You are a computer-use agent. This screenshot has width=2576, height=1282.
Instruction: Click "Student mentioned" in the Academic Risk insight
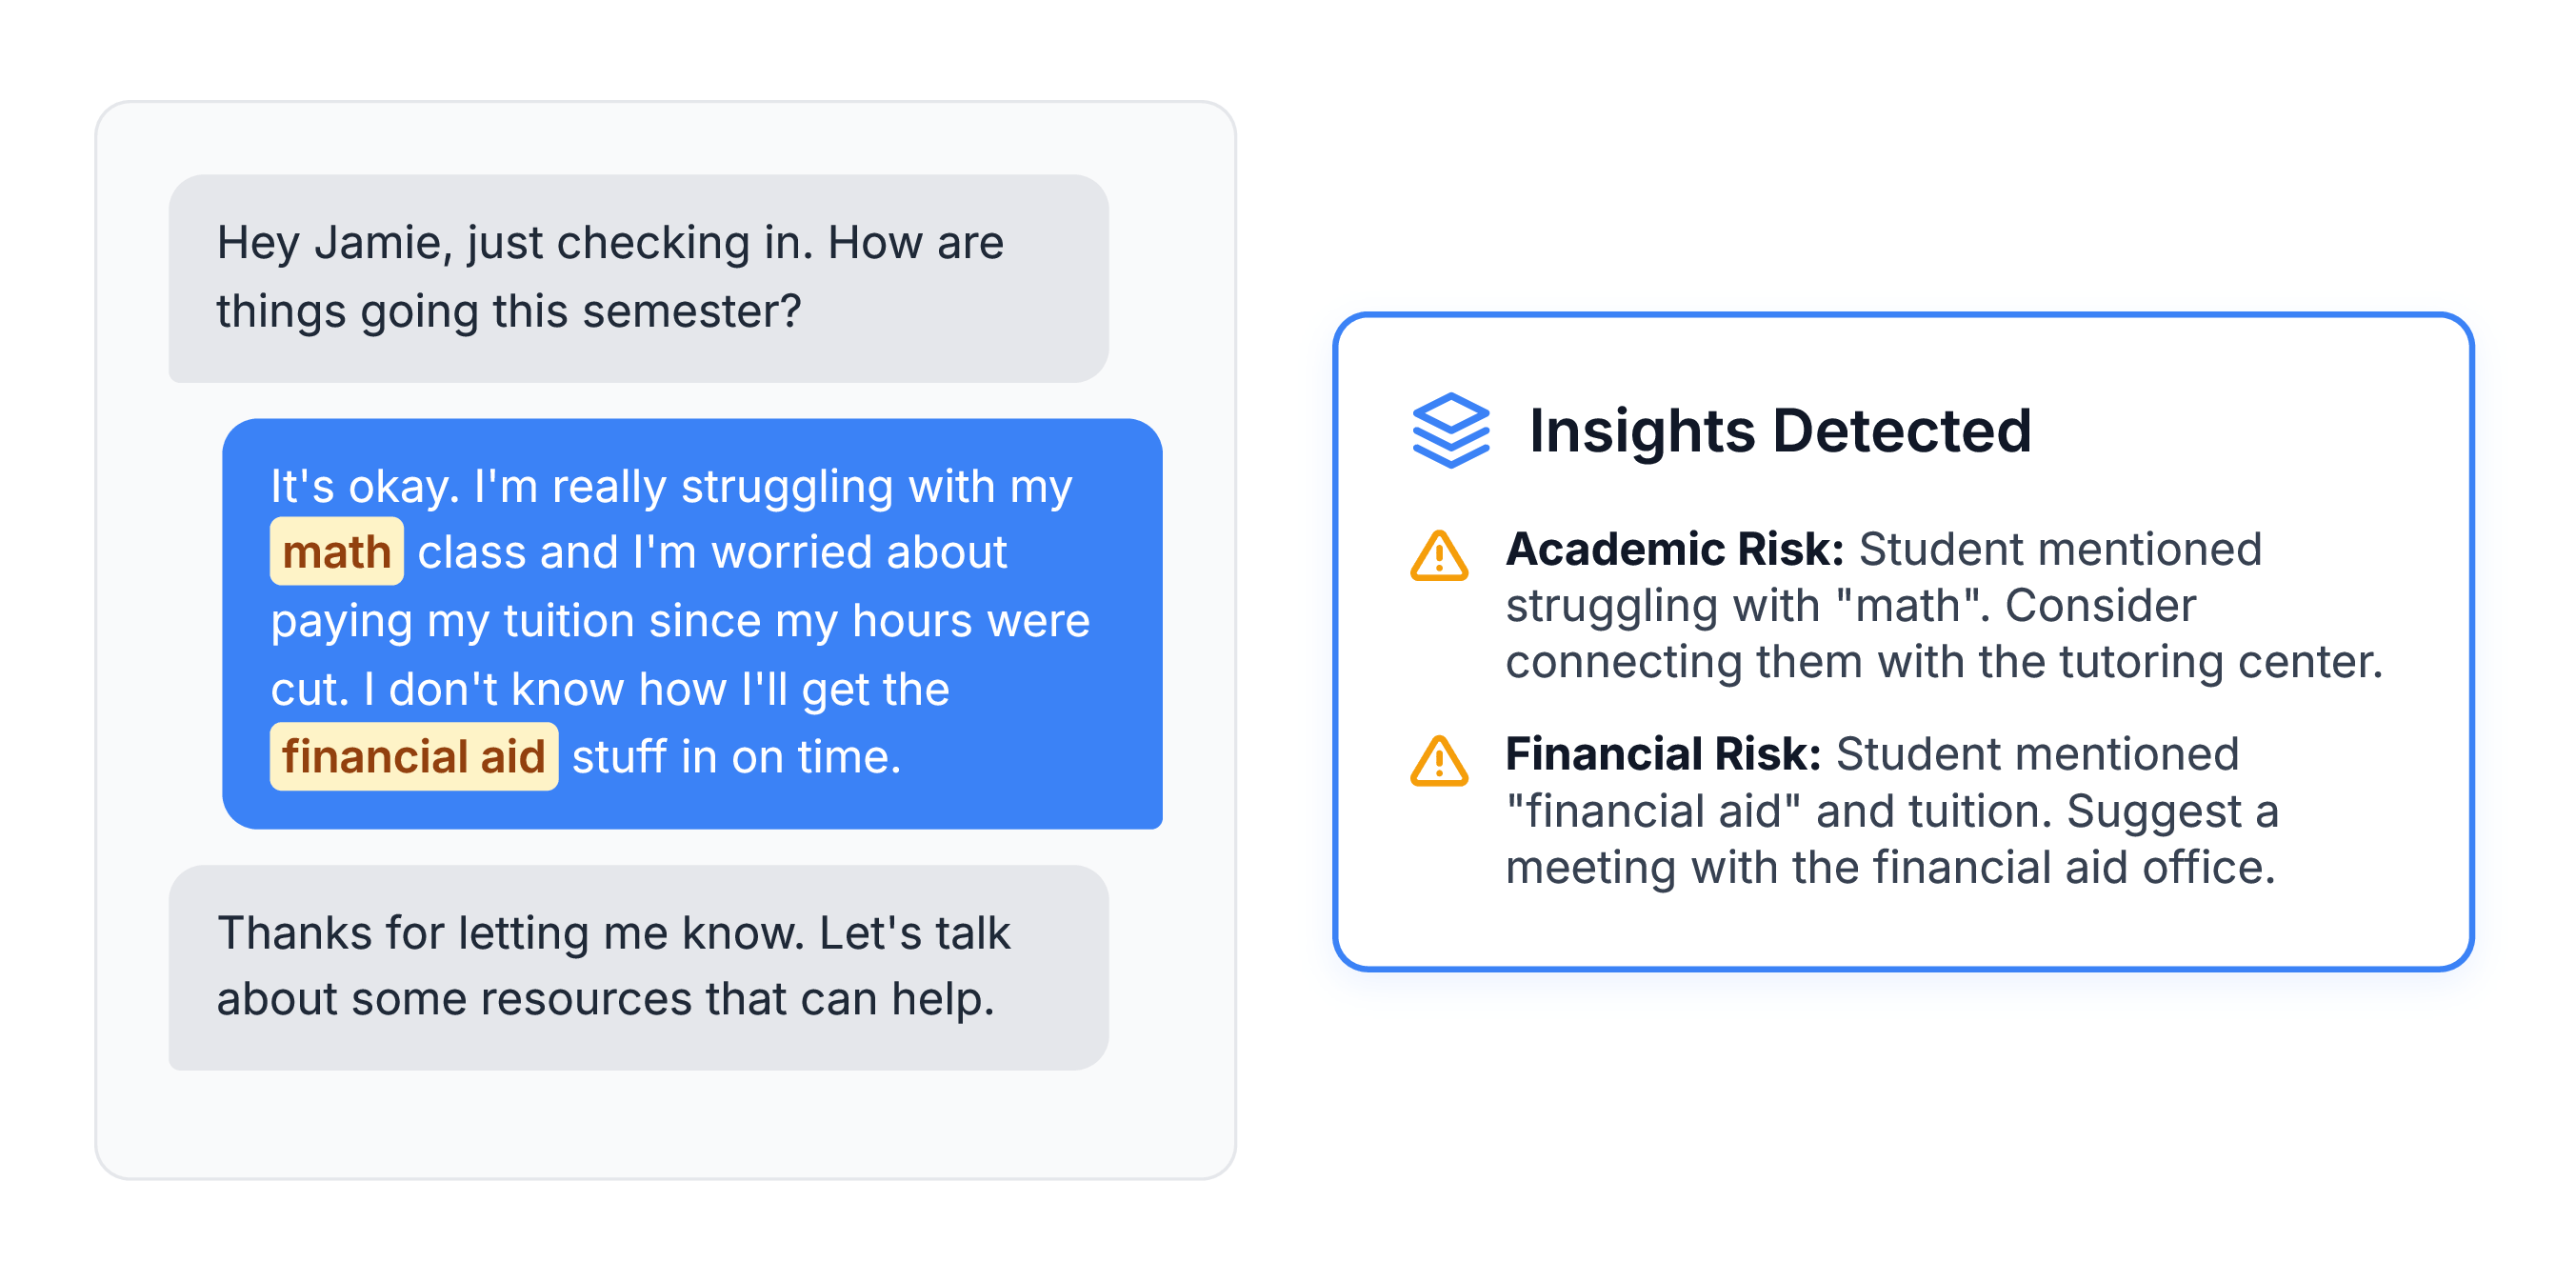tap(2059, 549)
